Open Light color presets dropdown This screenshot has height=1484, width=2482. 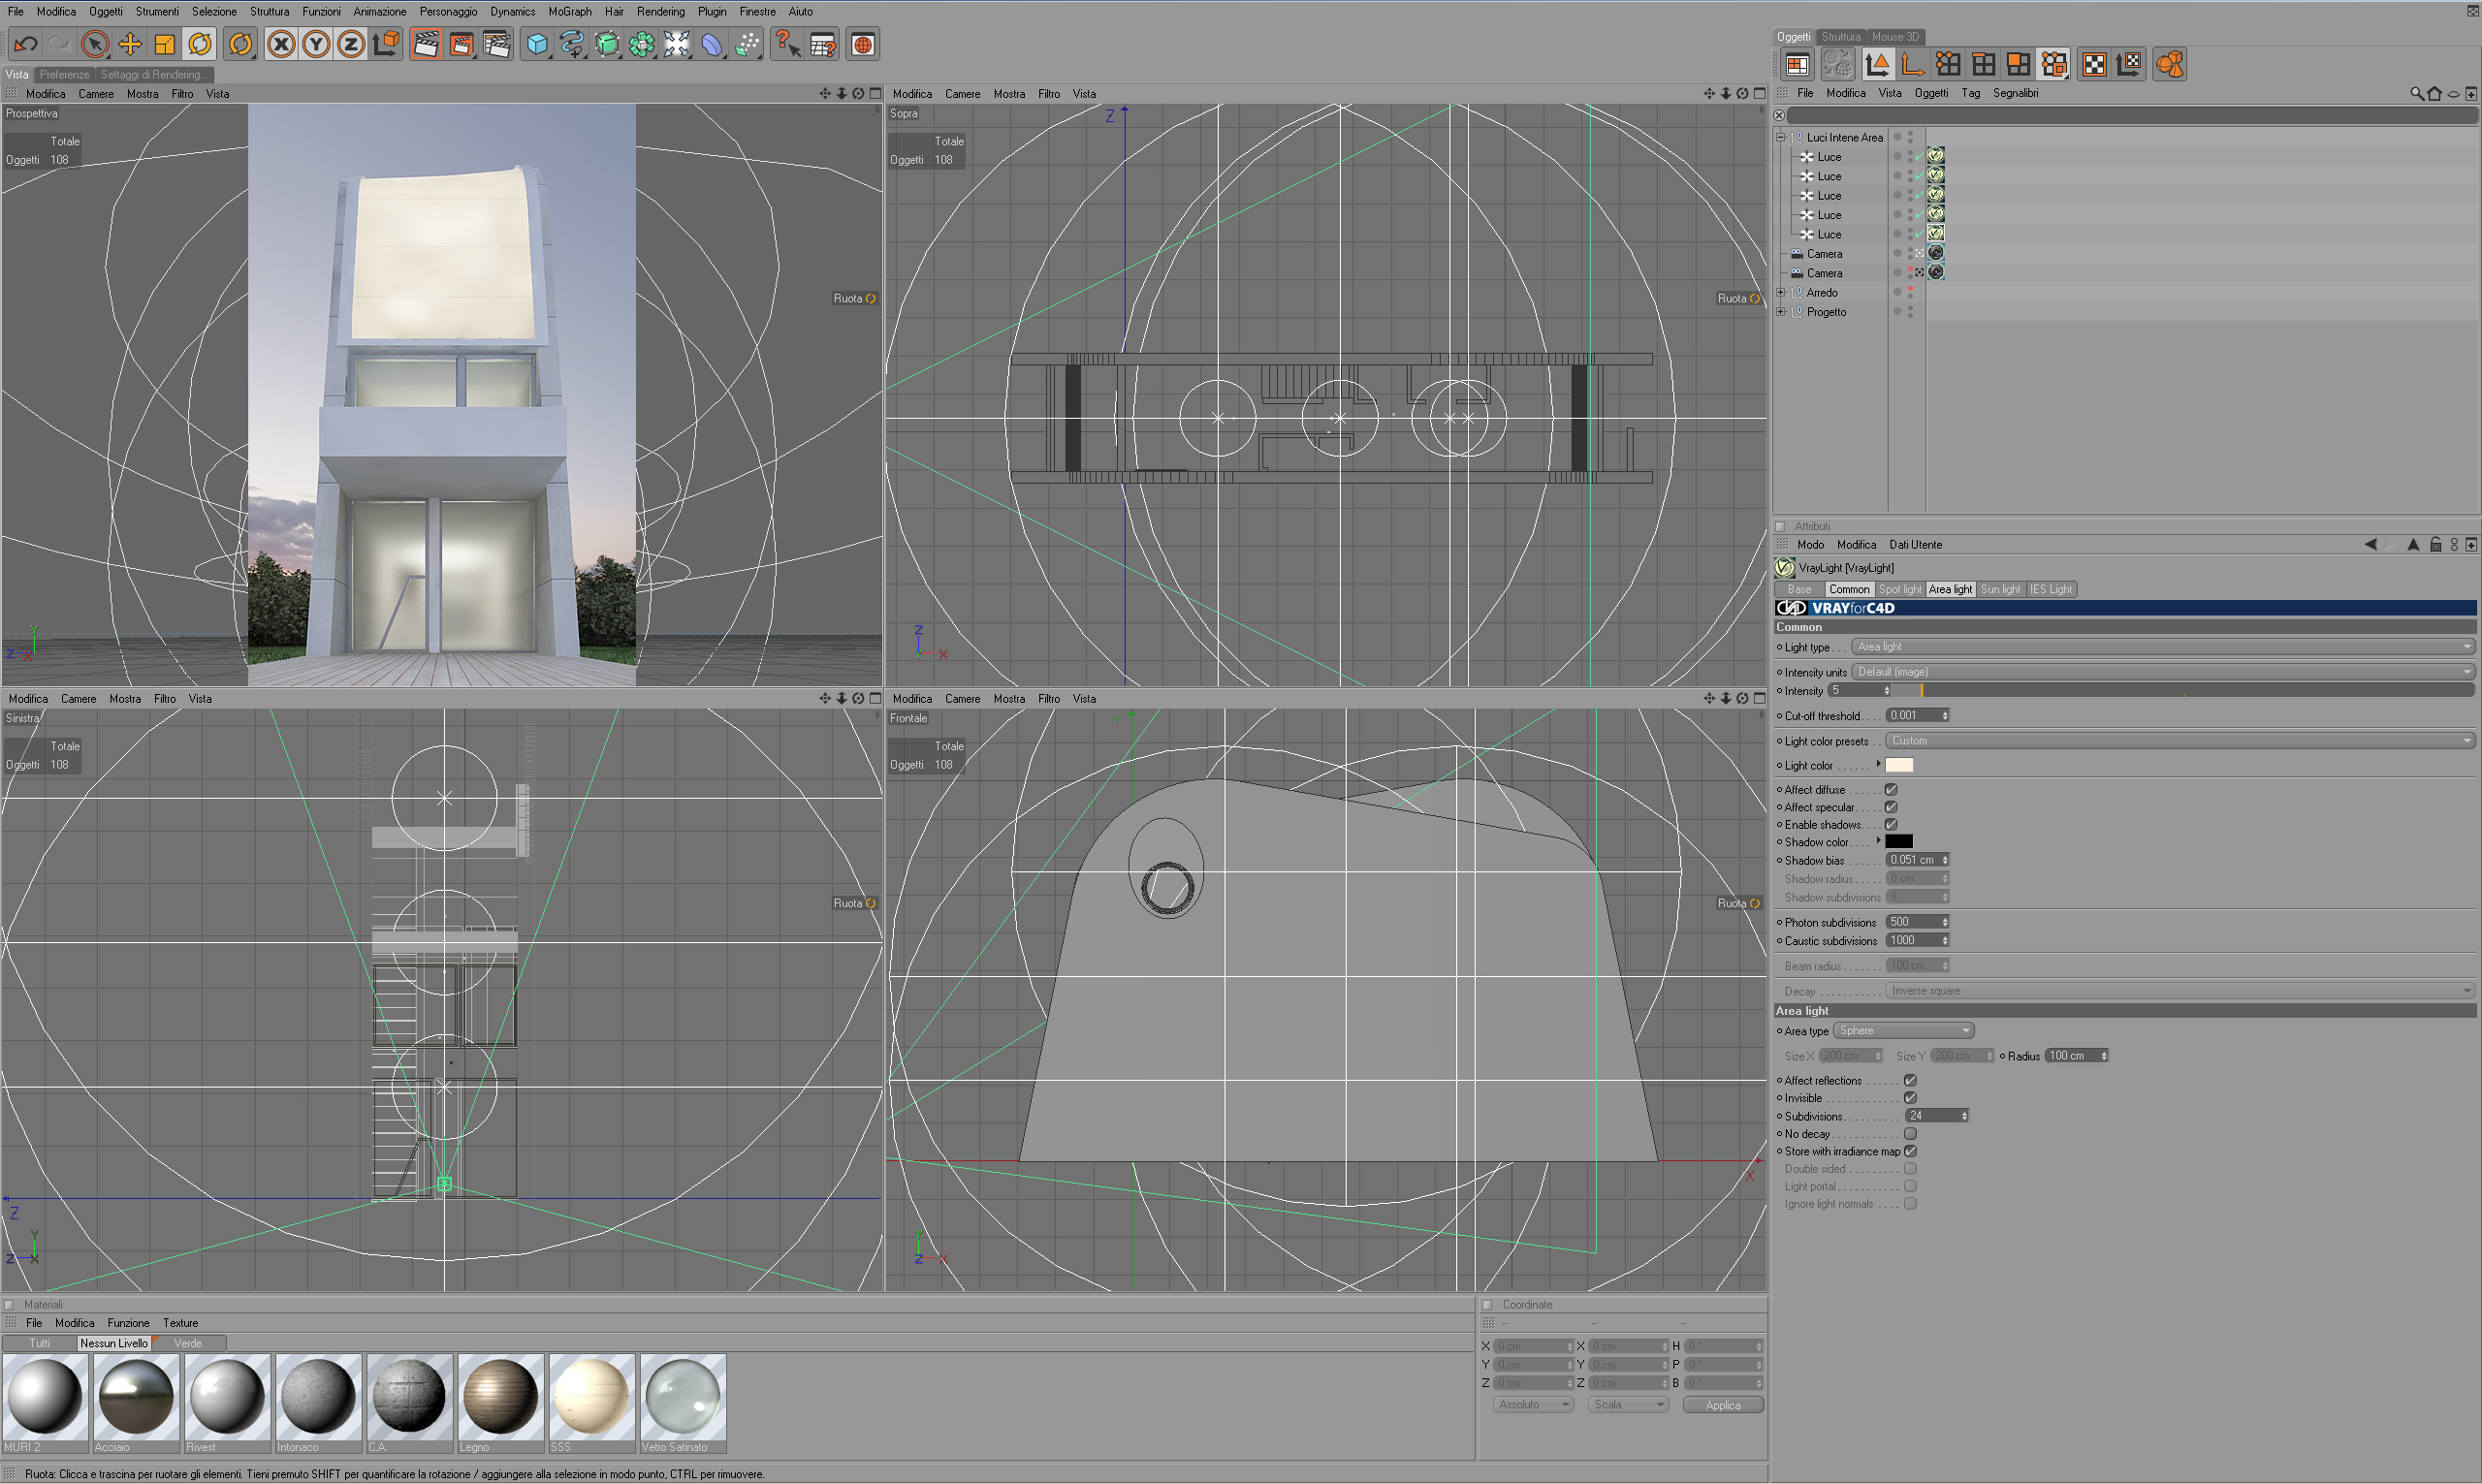click(2180, 741)
